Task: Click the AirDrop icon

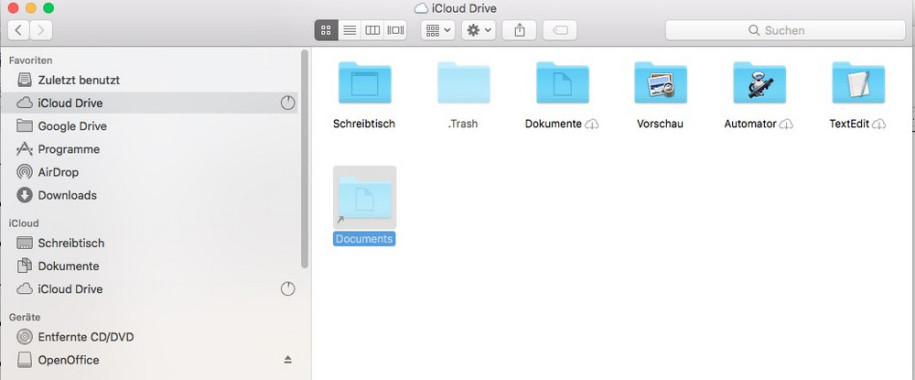Action: 25,172
